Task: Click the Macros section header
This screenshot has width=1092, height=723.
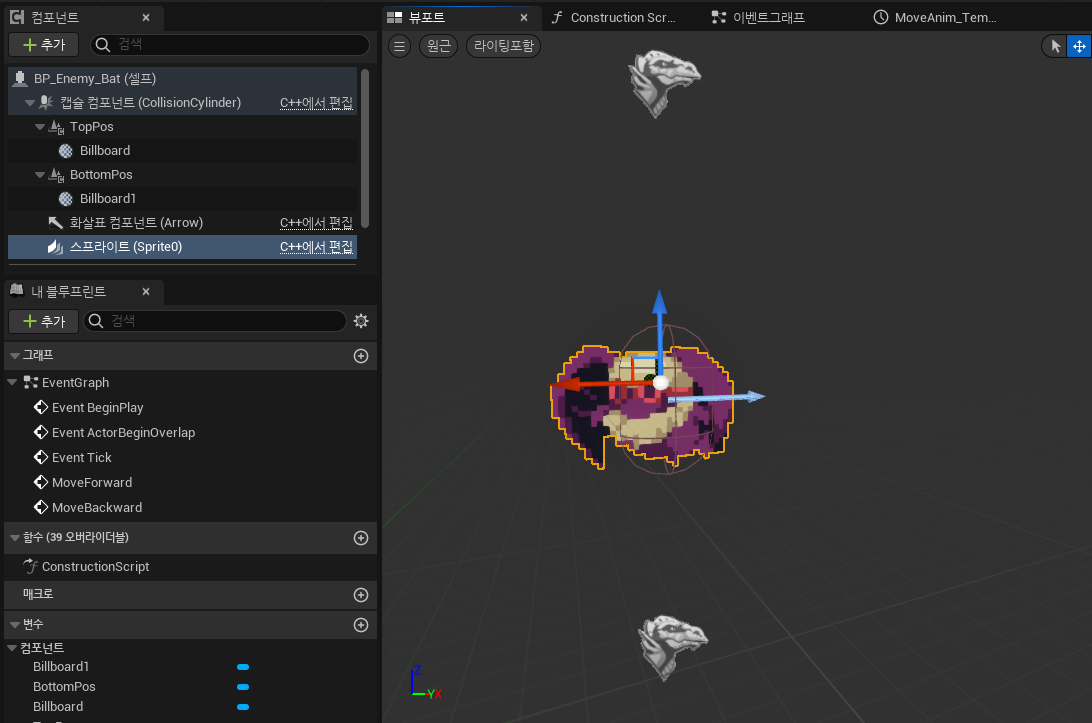Action: [x=190, y=595]
